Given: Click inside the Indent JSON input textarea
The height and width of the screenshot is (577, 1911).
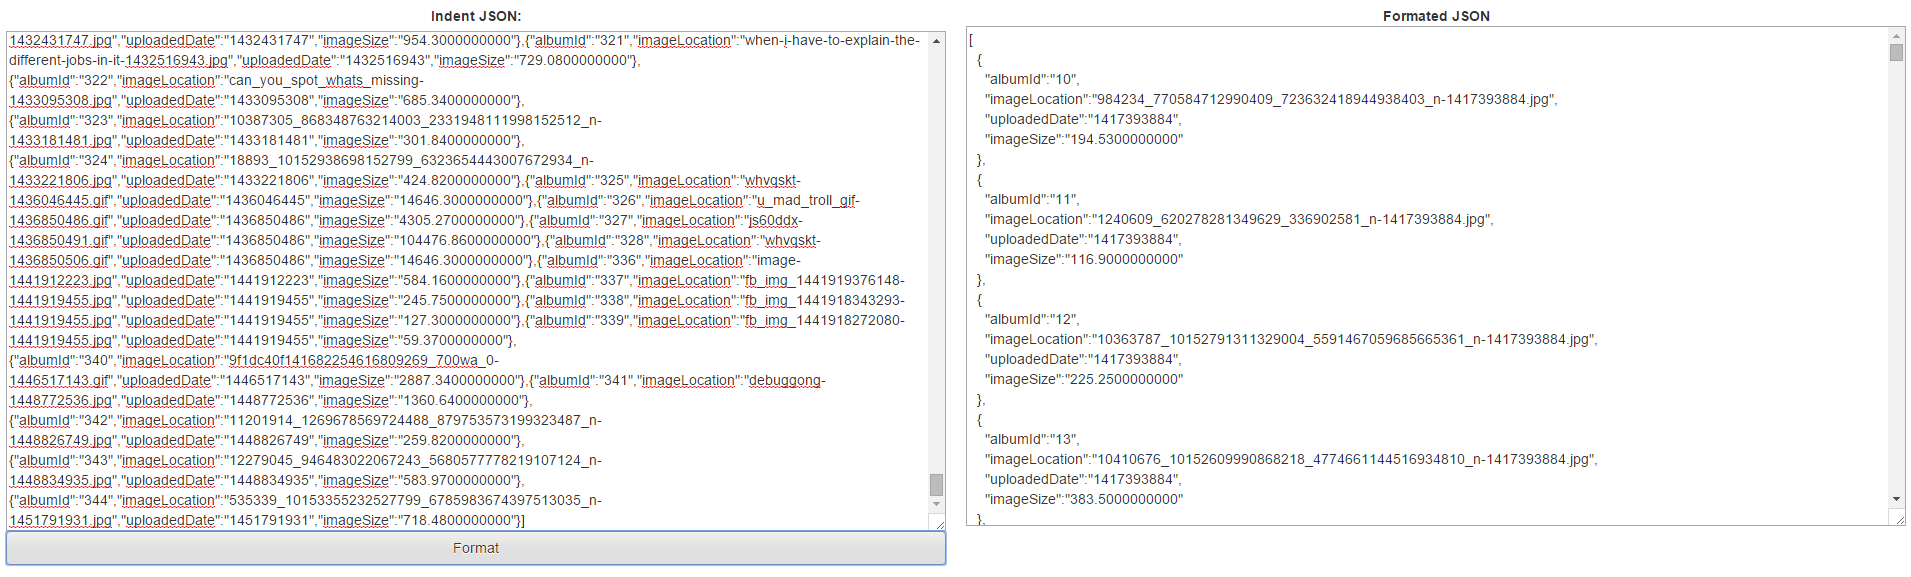Looking at the screenshot, I should click(x=468, y=280).
